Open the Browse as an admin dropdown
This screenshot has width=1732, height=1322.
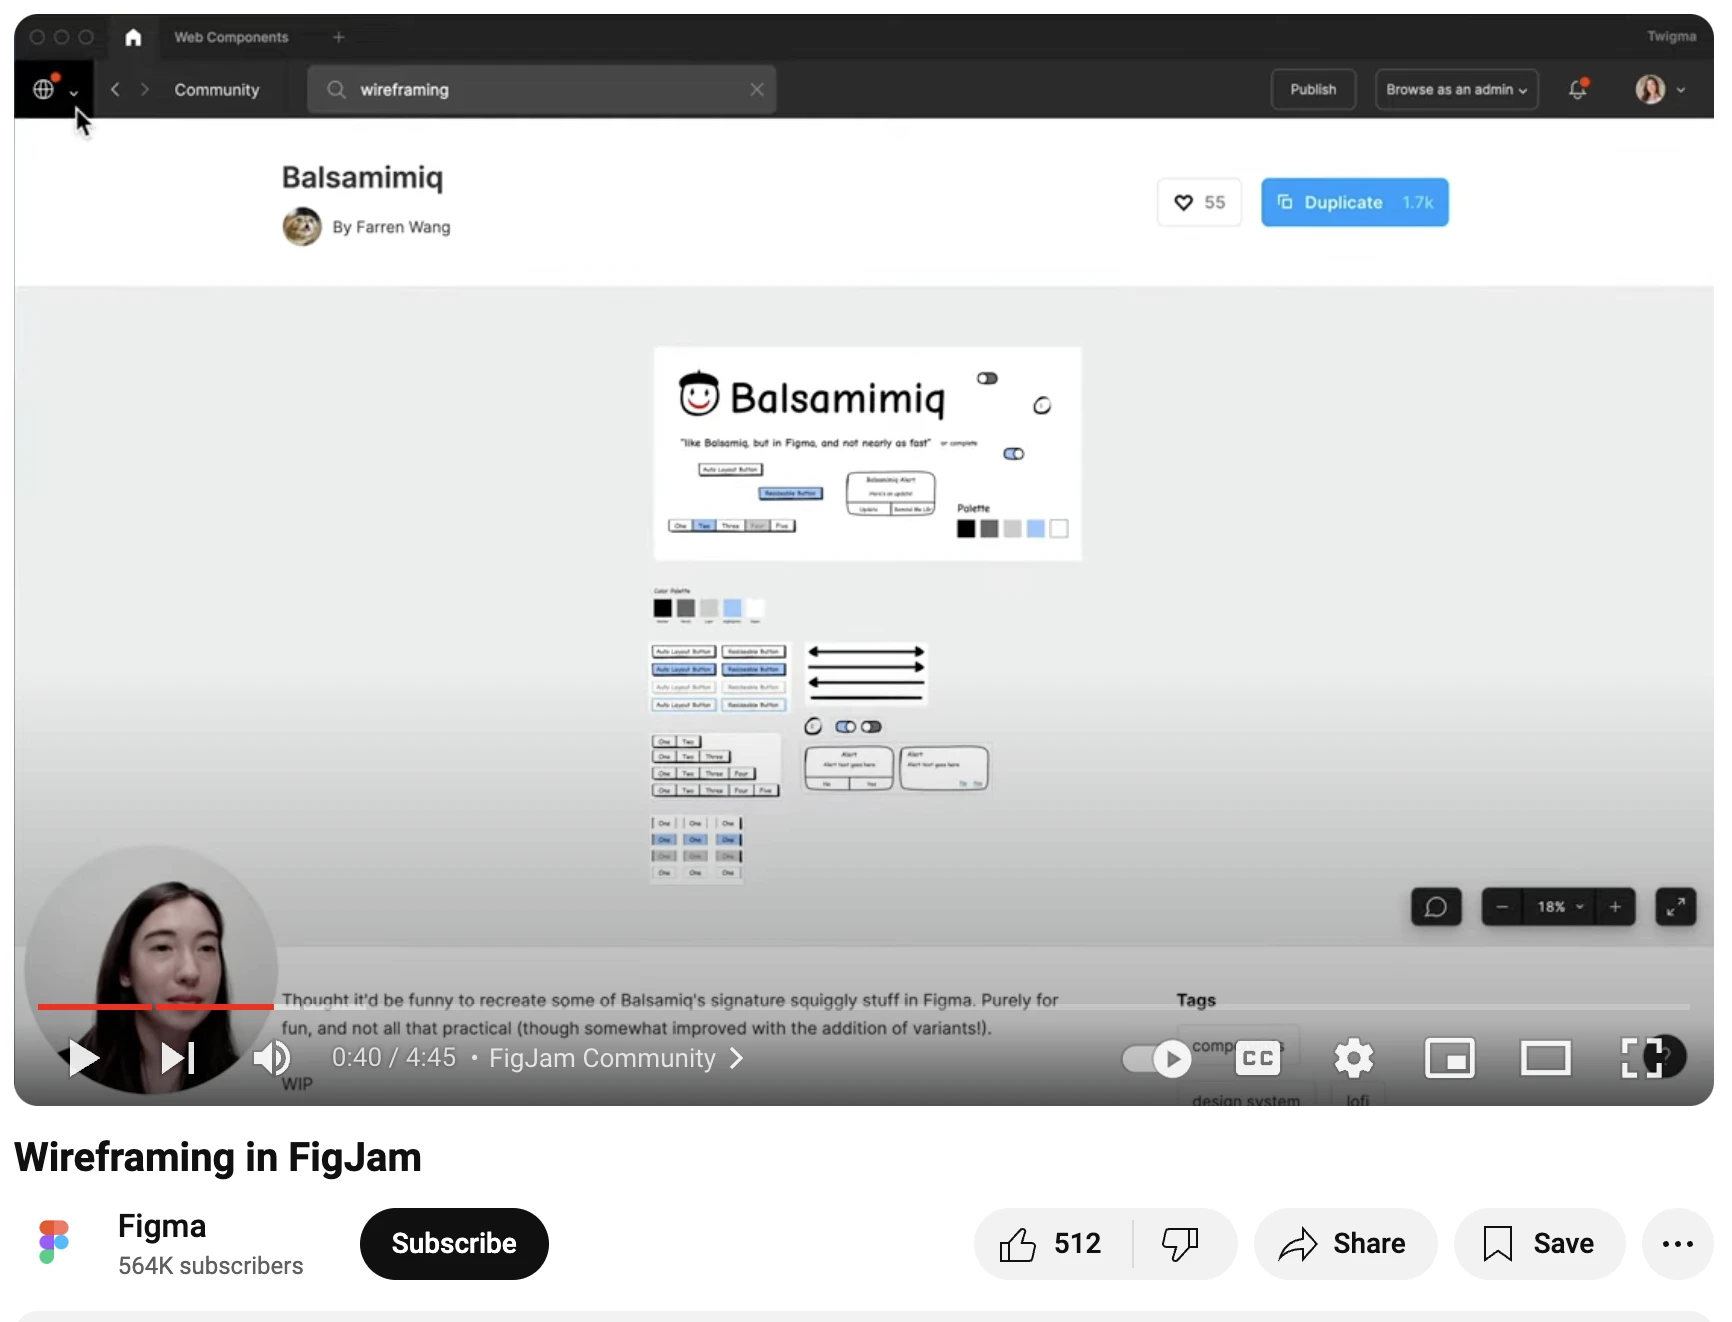[x=1456, y=89]
